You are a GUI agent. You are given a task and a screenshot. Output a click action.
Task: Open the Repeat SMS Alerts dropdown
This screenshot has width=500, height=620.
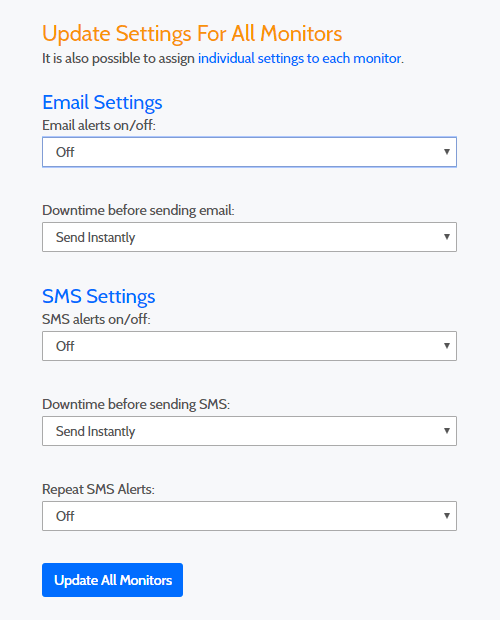(249, 516)
